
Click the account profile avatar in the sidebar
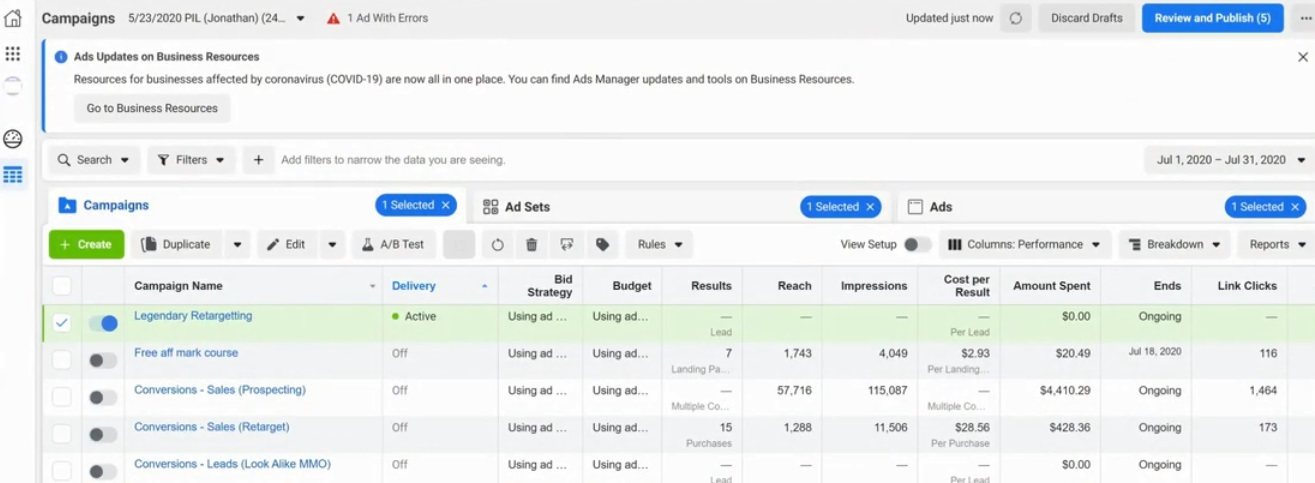[13, 86]
